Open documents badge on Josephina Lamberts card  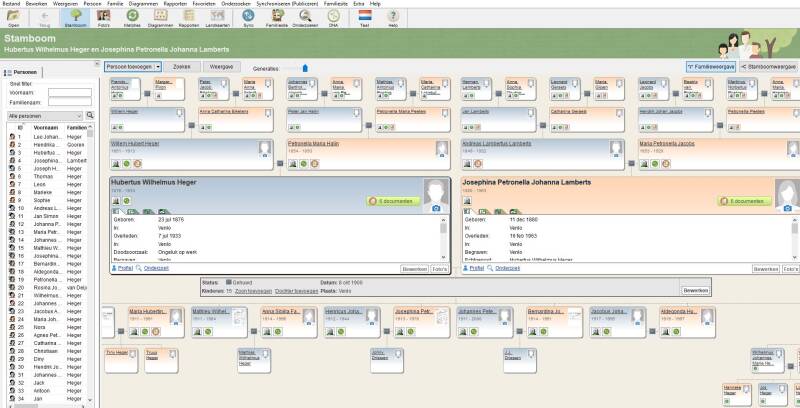[744, 201]
